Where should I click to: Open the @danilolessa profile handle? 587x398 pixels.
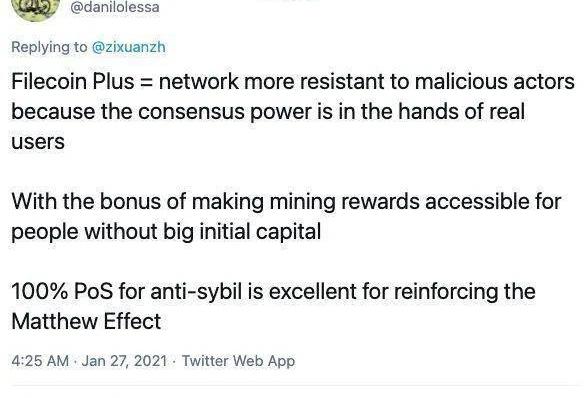pos(115,7)
